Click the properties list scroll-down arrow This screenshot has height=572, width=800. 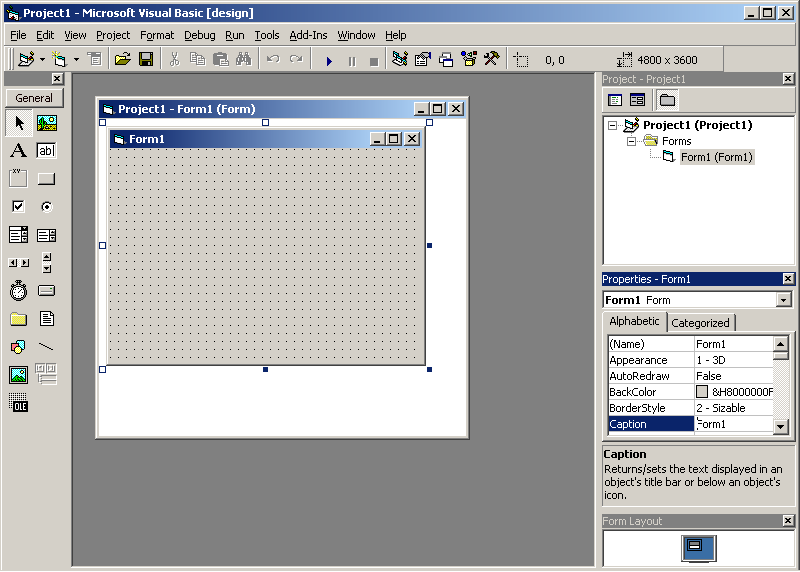click(781, 426)
